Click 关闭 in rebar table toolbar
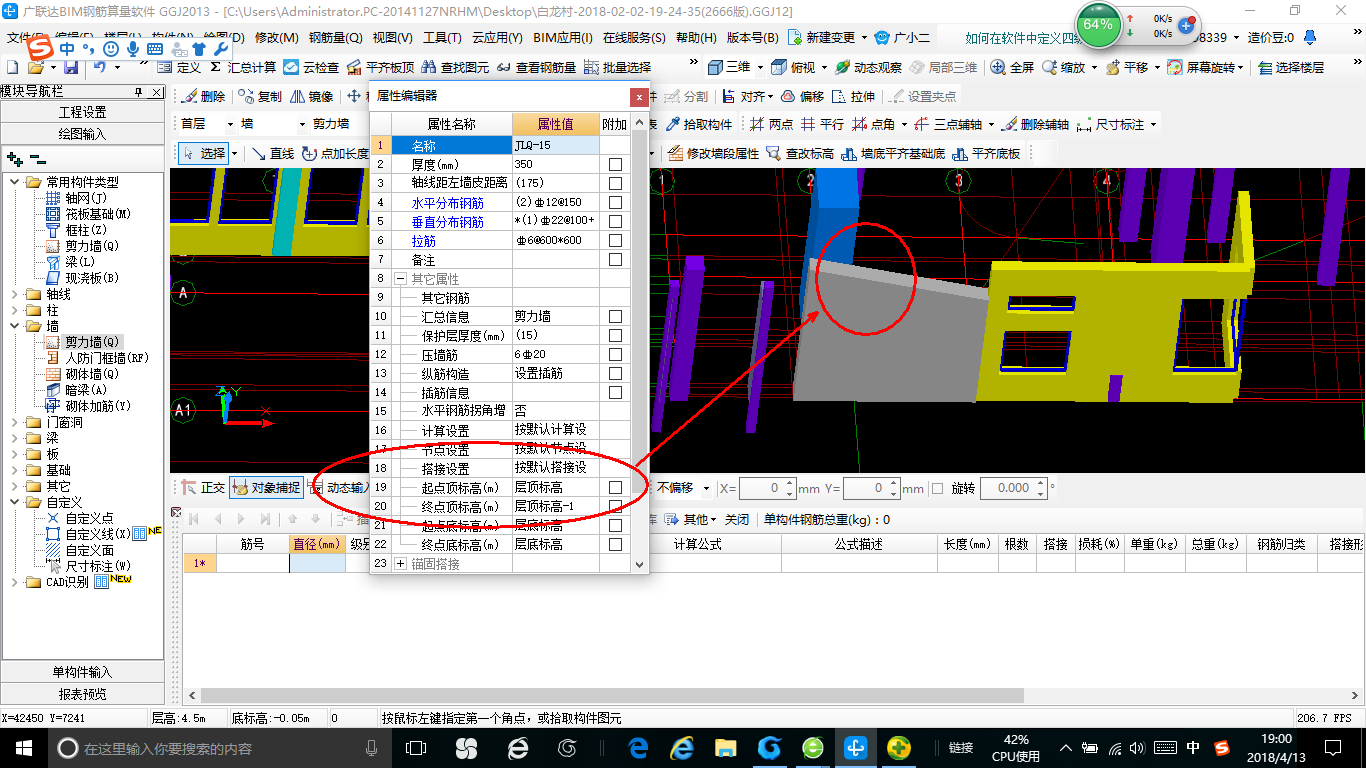 click(x=736, y=520)
